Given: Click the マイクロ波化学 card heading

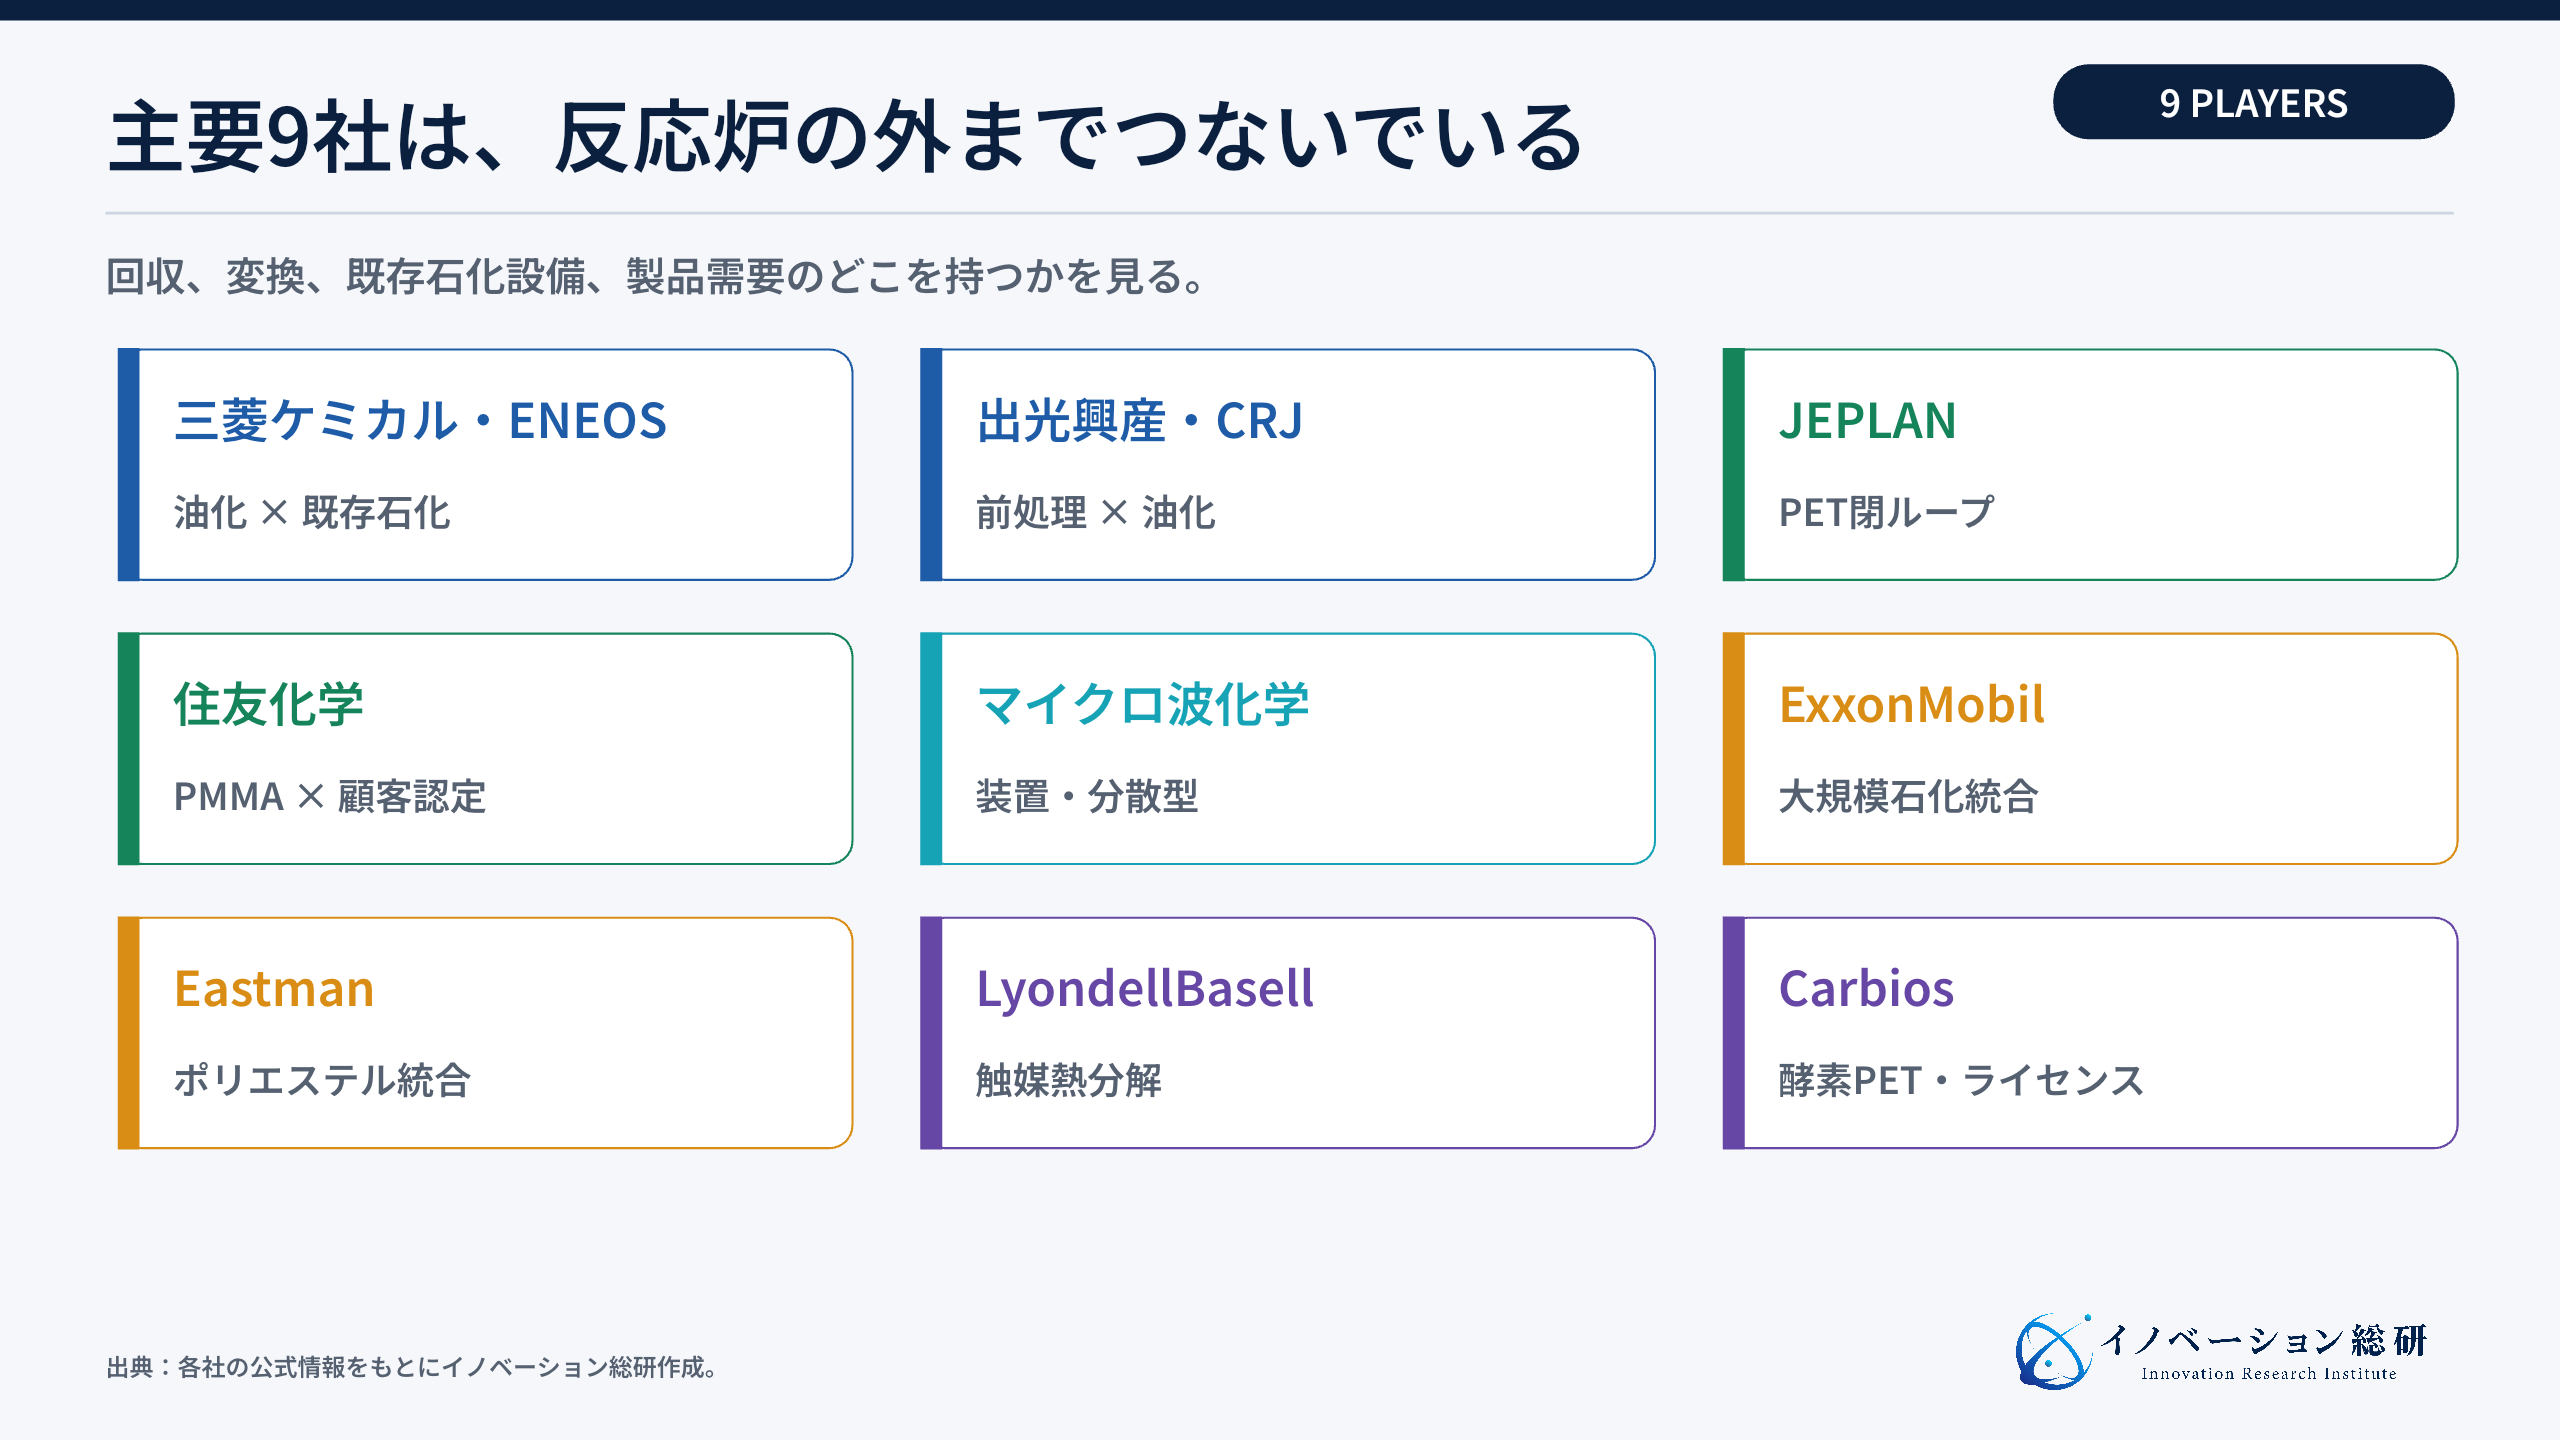Looking at the screenshot, I should coord(1143,704).
